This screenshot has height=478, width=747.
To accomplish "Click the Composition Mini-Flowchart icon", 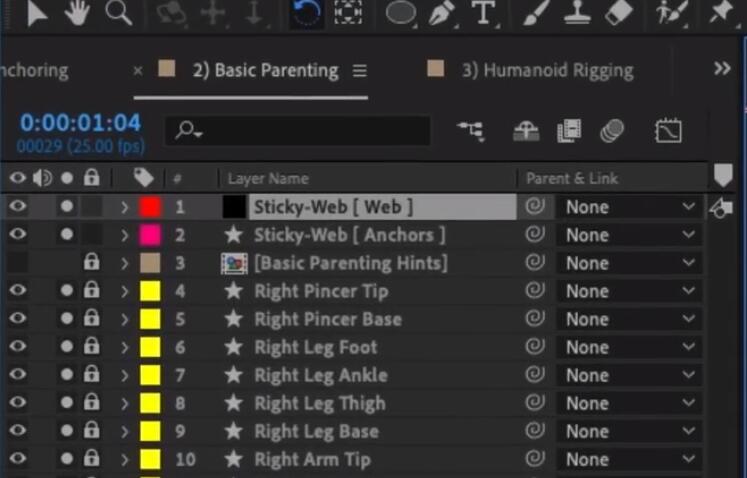I will [471, 131].
